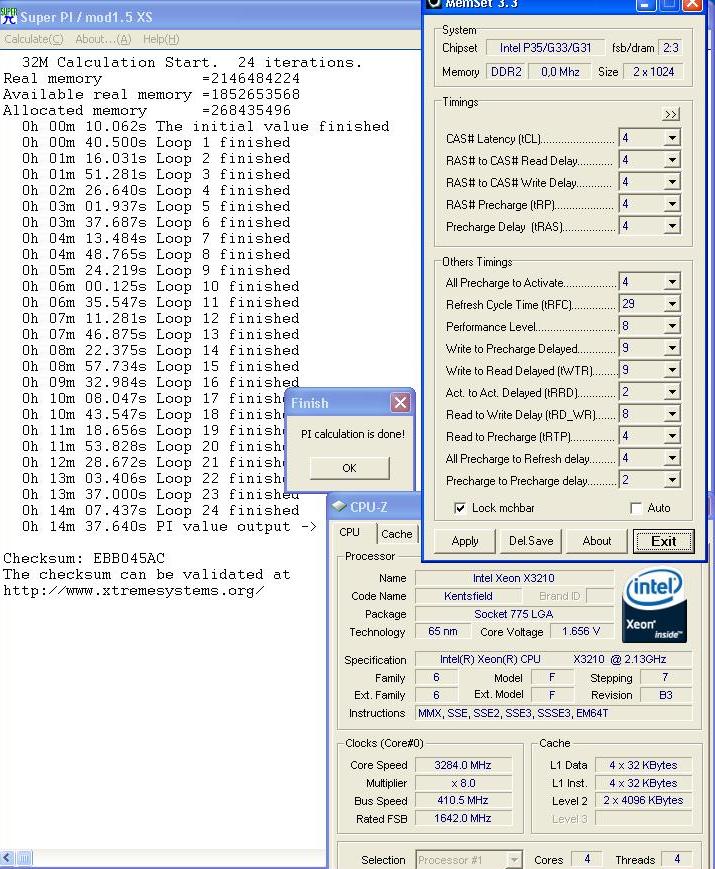Viewport: 715px width, 869px height.
Task: Click the Kentsfield code name value
Action: pyautogui.click(x=468, y=596)
